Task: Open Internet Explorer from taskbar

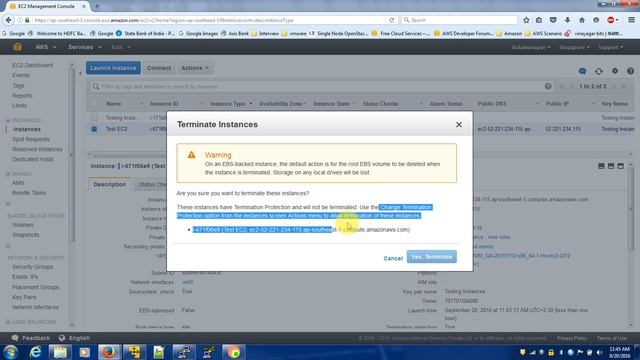Action: pos(36,352)
